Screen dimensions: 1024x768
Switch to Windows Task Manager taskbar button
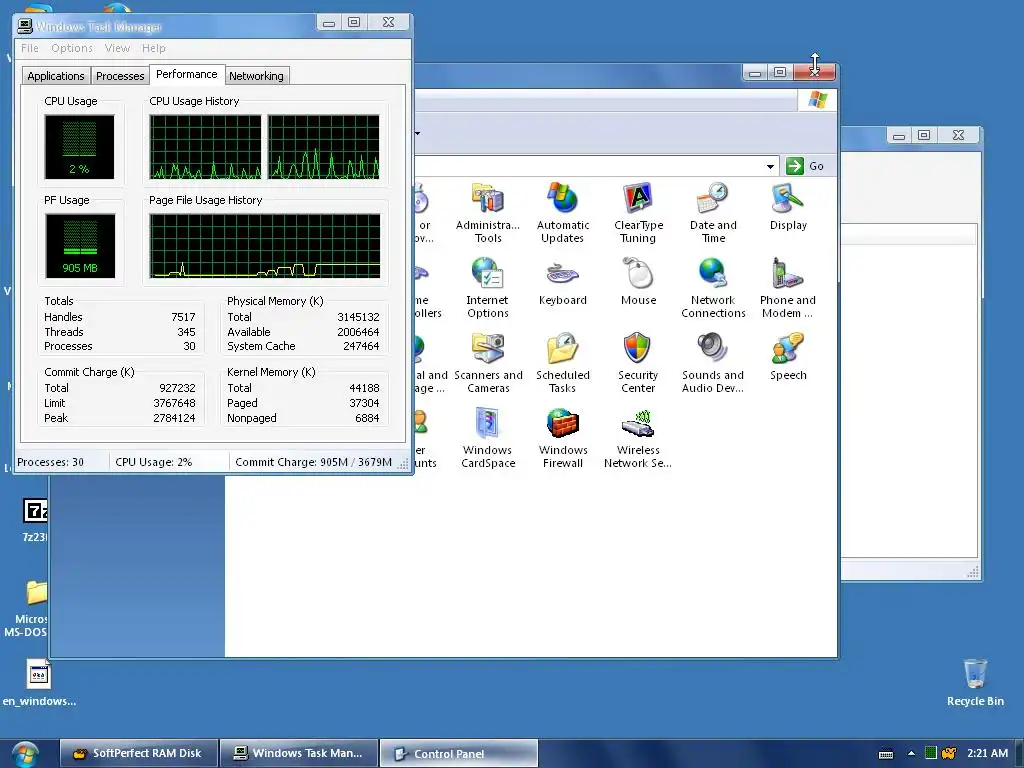[299, 754]
